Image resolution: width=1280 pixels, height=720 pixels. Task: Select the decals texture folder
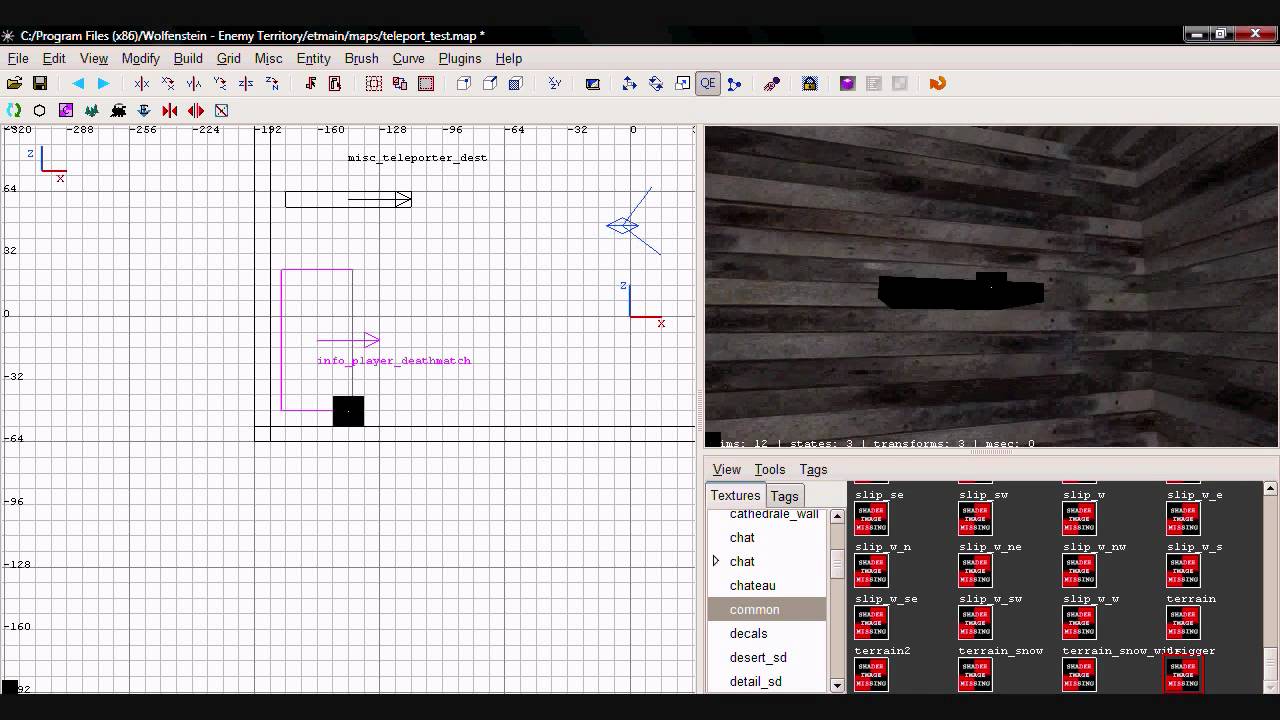pyautogui.click(x=767, y=633)
